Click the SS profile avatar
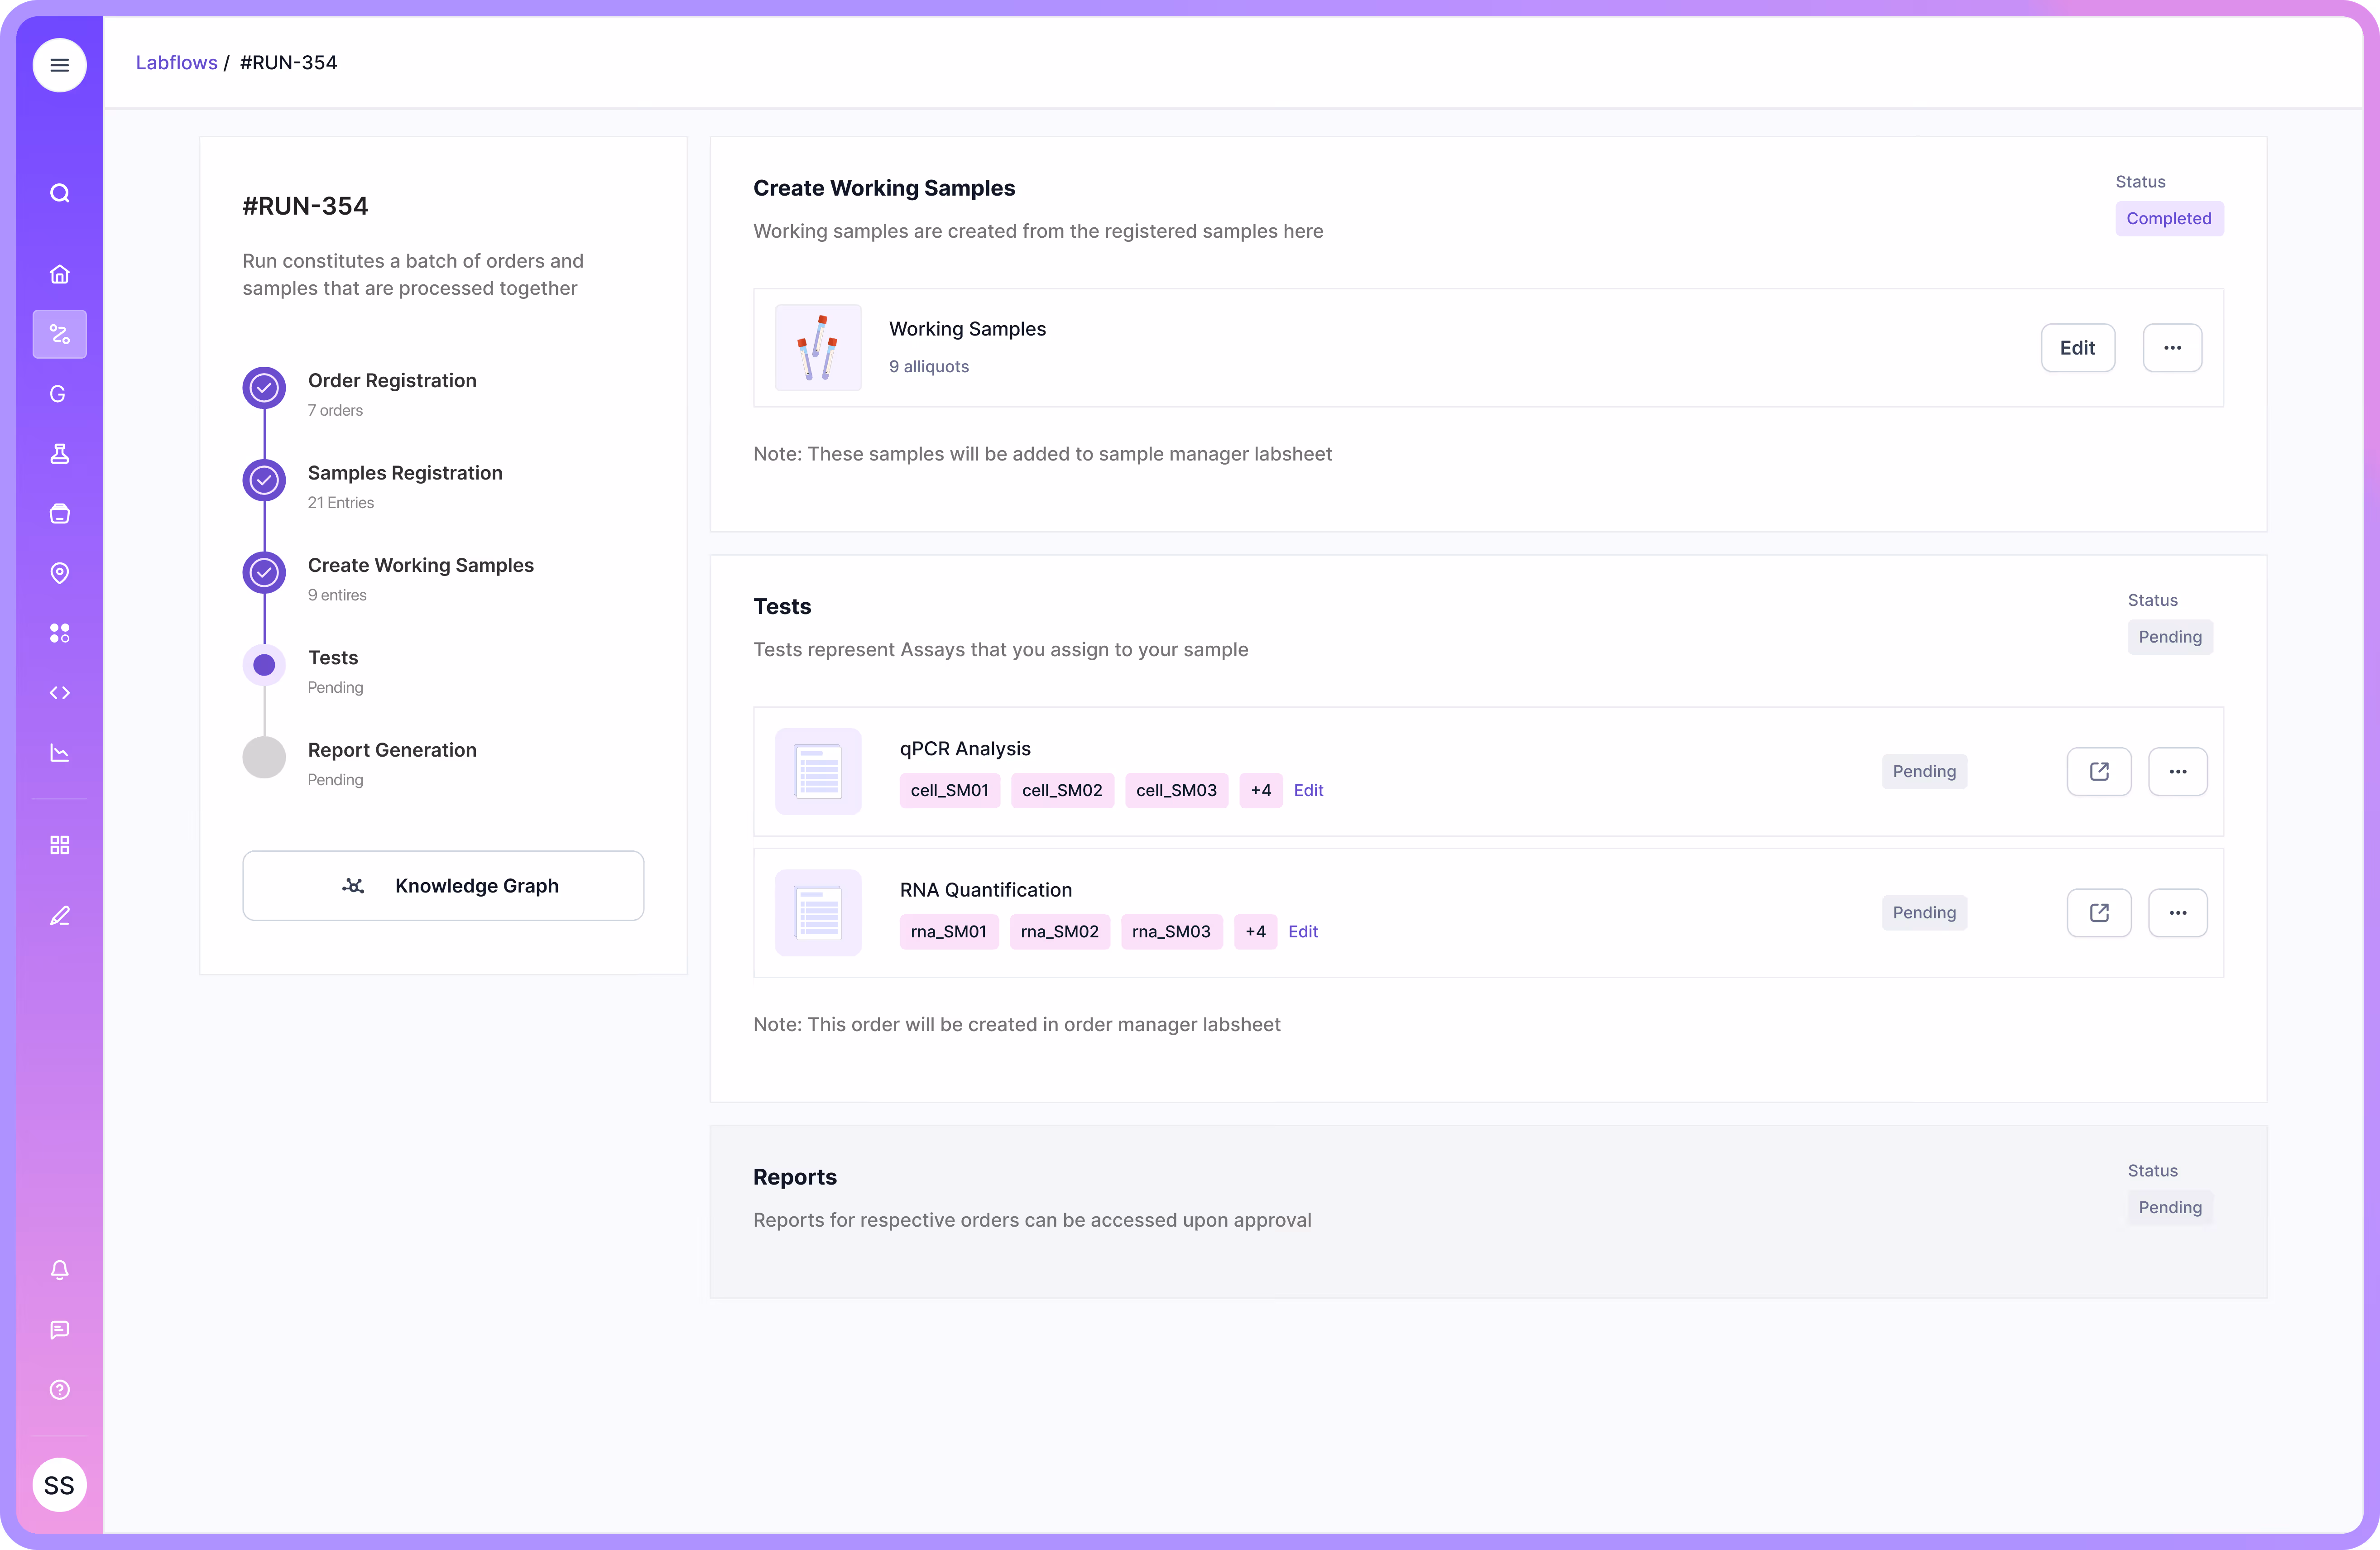Viewport: 2380px width, 1550px height. 59,1485
